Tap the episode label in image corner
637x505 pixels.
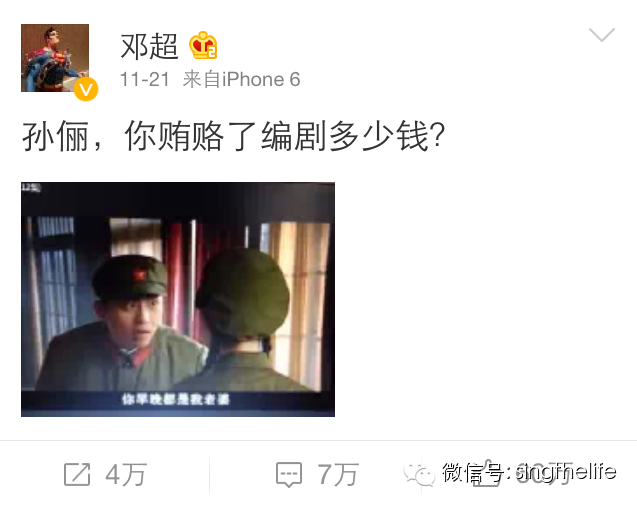coord(31,187)
